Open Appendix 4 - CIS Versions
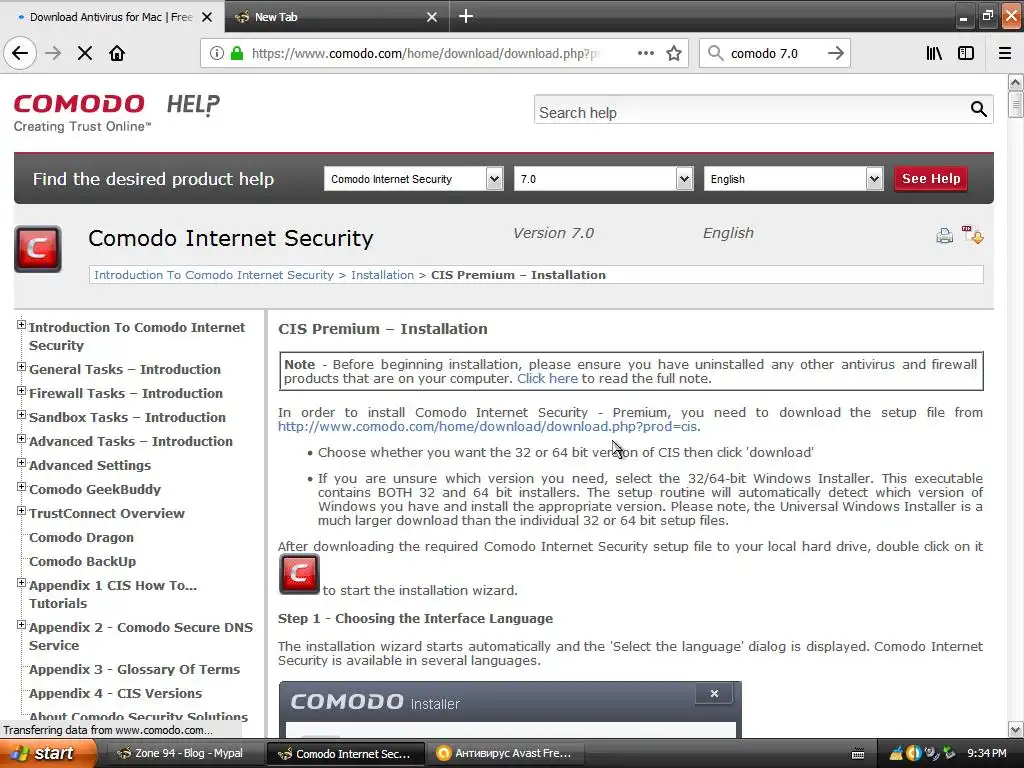This screenshot has width=1024, height=768. (115, 694)
